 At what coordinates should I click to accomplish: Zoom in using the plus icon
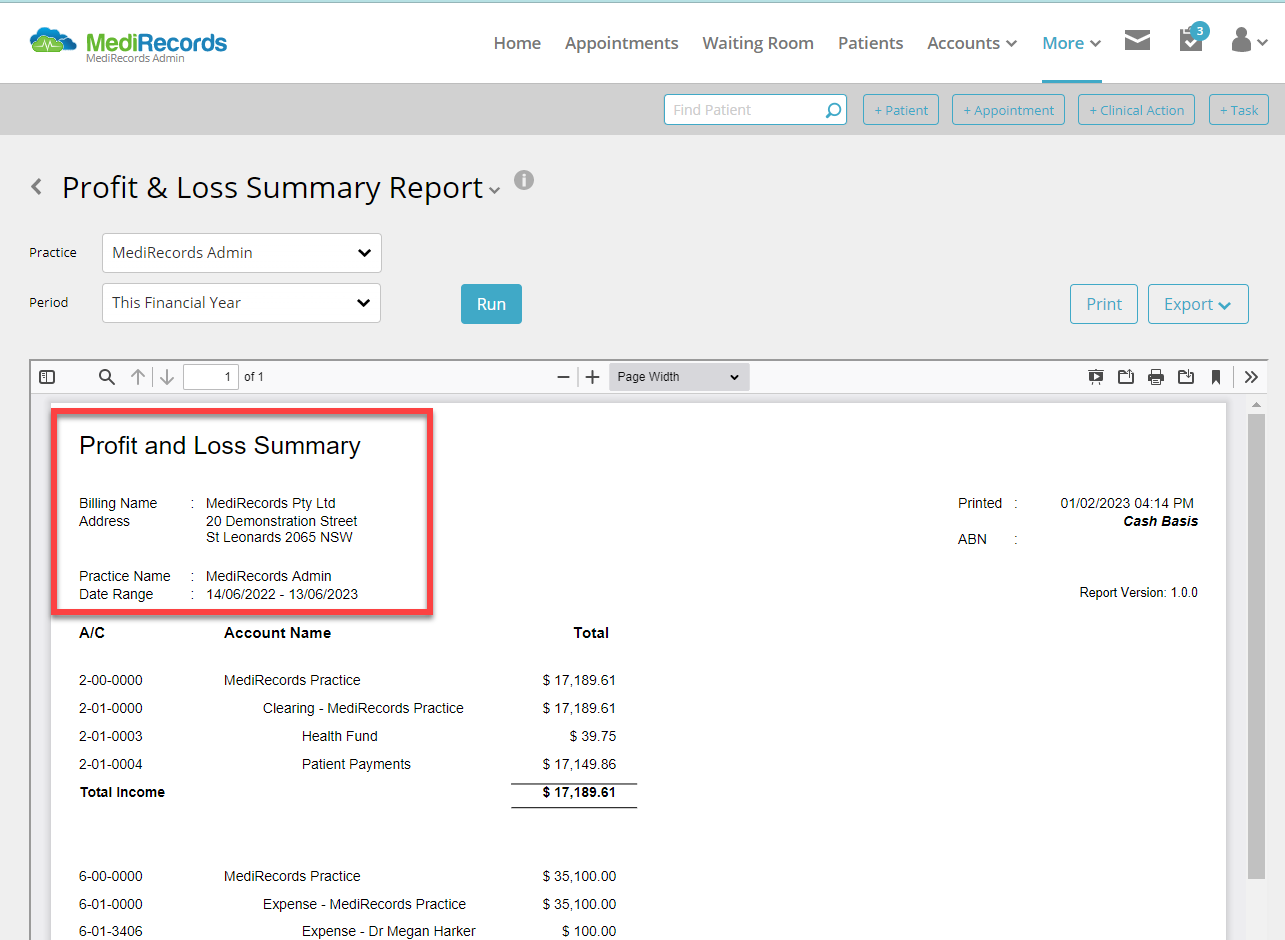592,377
